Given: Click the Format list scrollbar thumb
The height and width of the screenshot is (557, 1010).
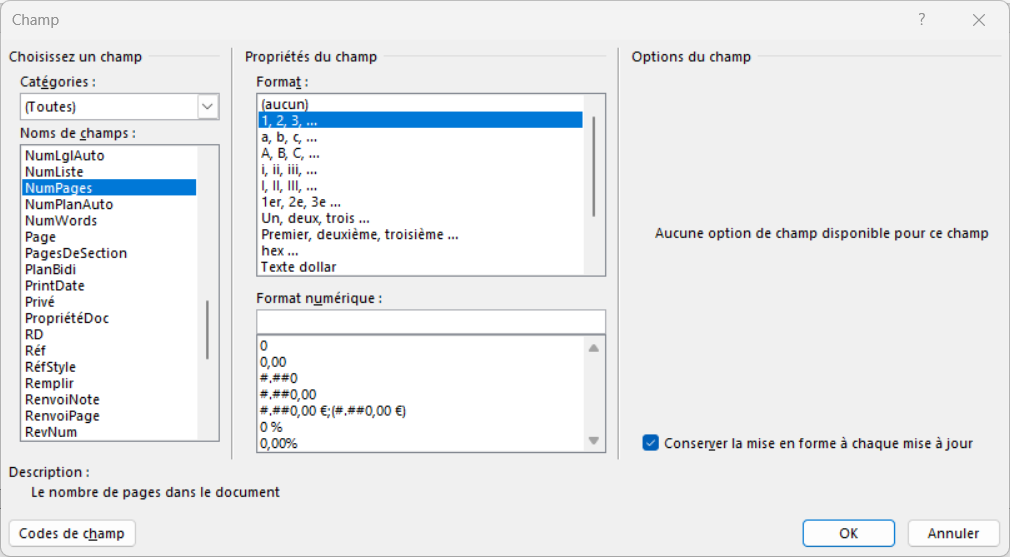Looking at the screenshot, I should pyautogui.click(x=594, y=165).
